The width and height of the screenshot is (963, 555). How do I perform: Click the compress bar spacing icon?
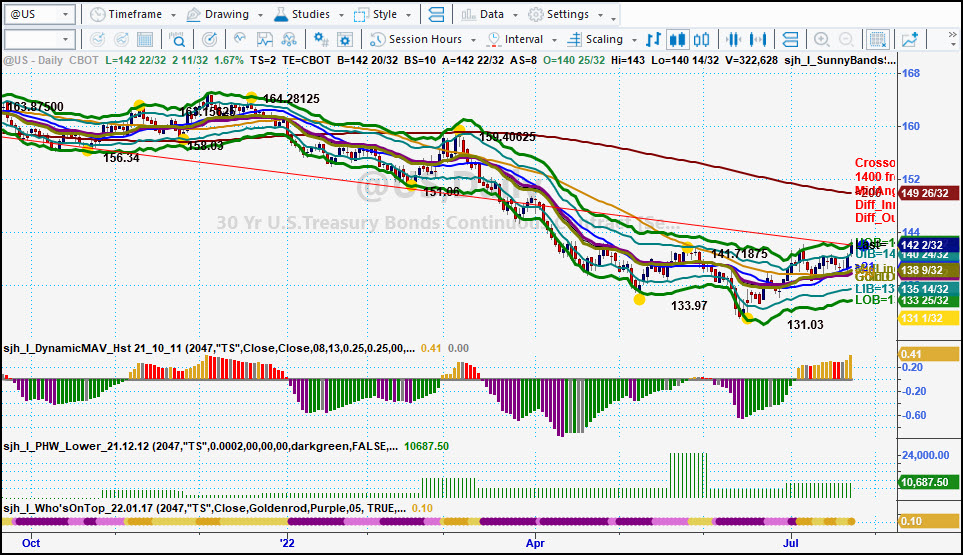[733, 39]
